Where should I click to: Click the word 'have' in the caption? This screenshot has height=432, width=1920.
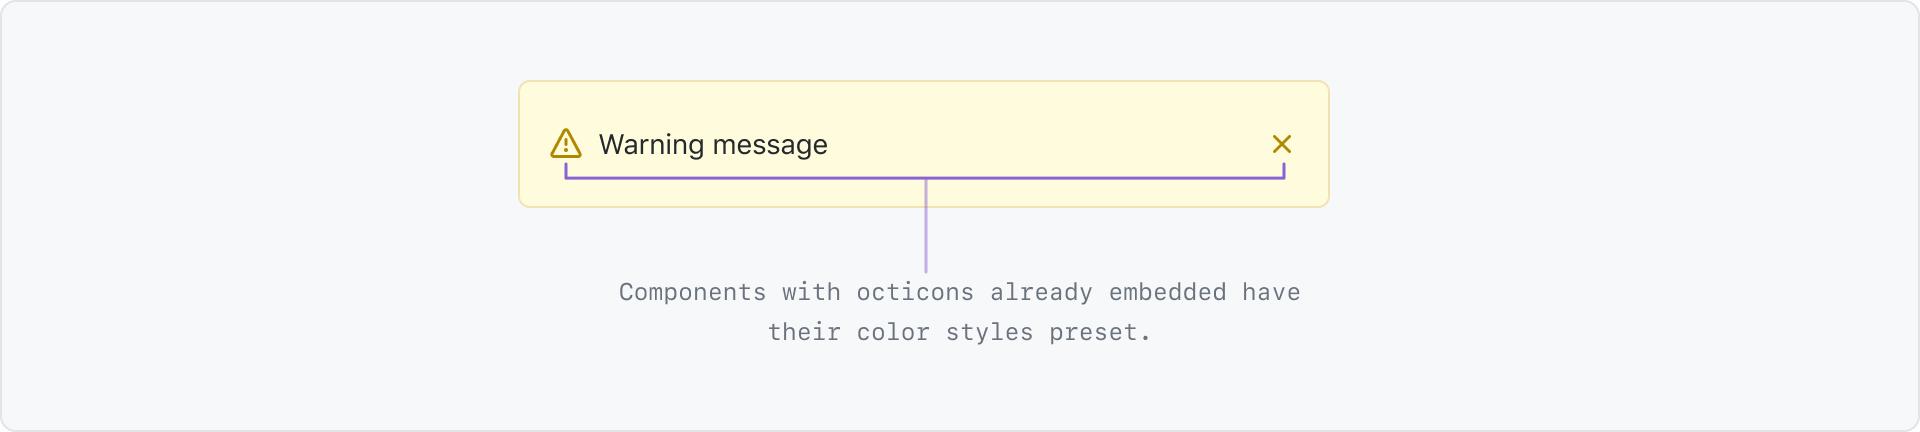click(1271, 292)
